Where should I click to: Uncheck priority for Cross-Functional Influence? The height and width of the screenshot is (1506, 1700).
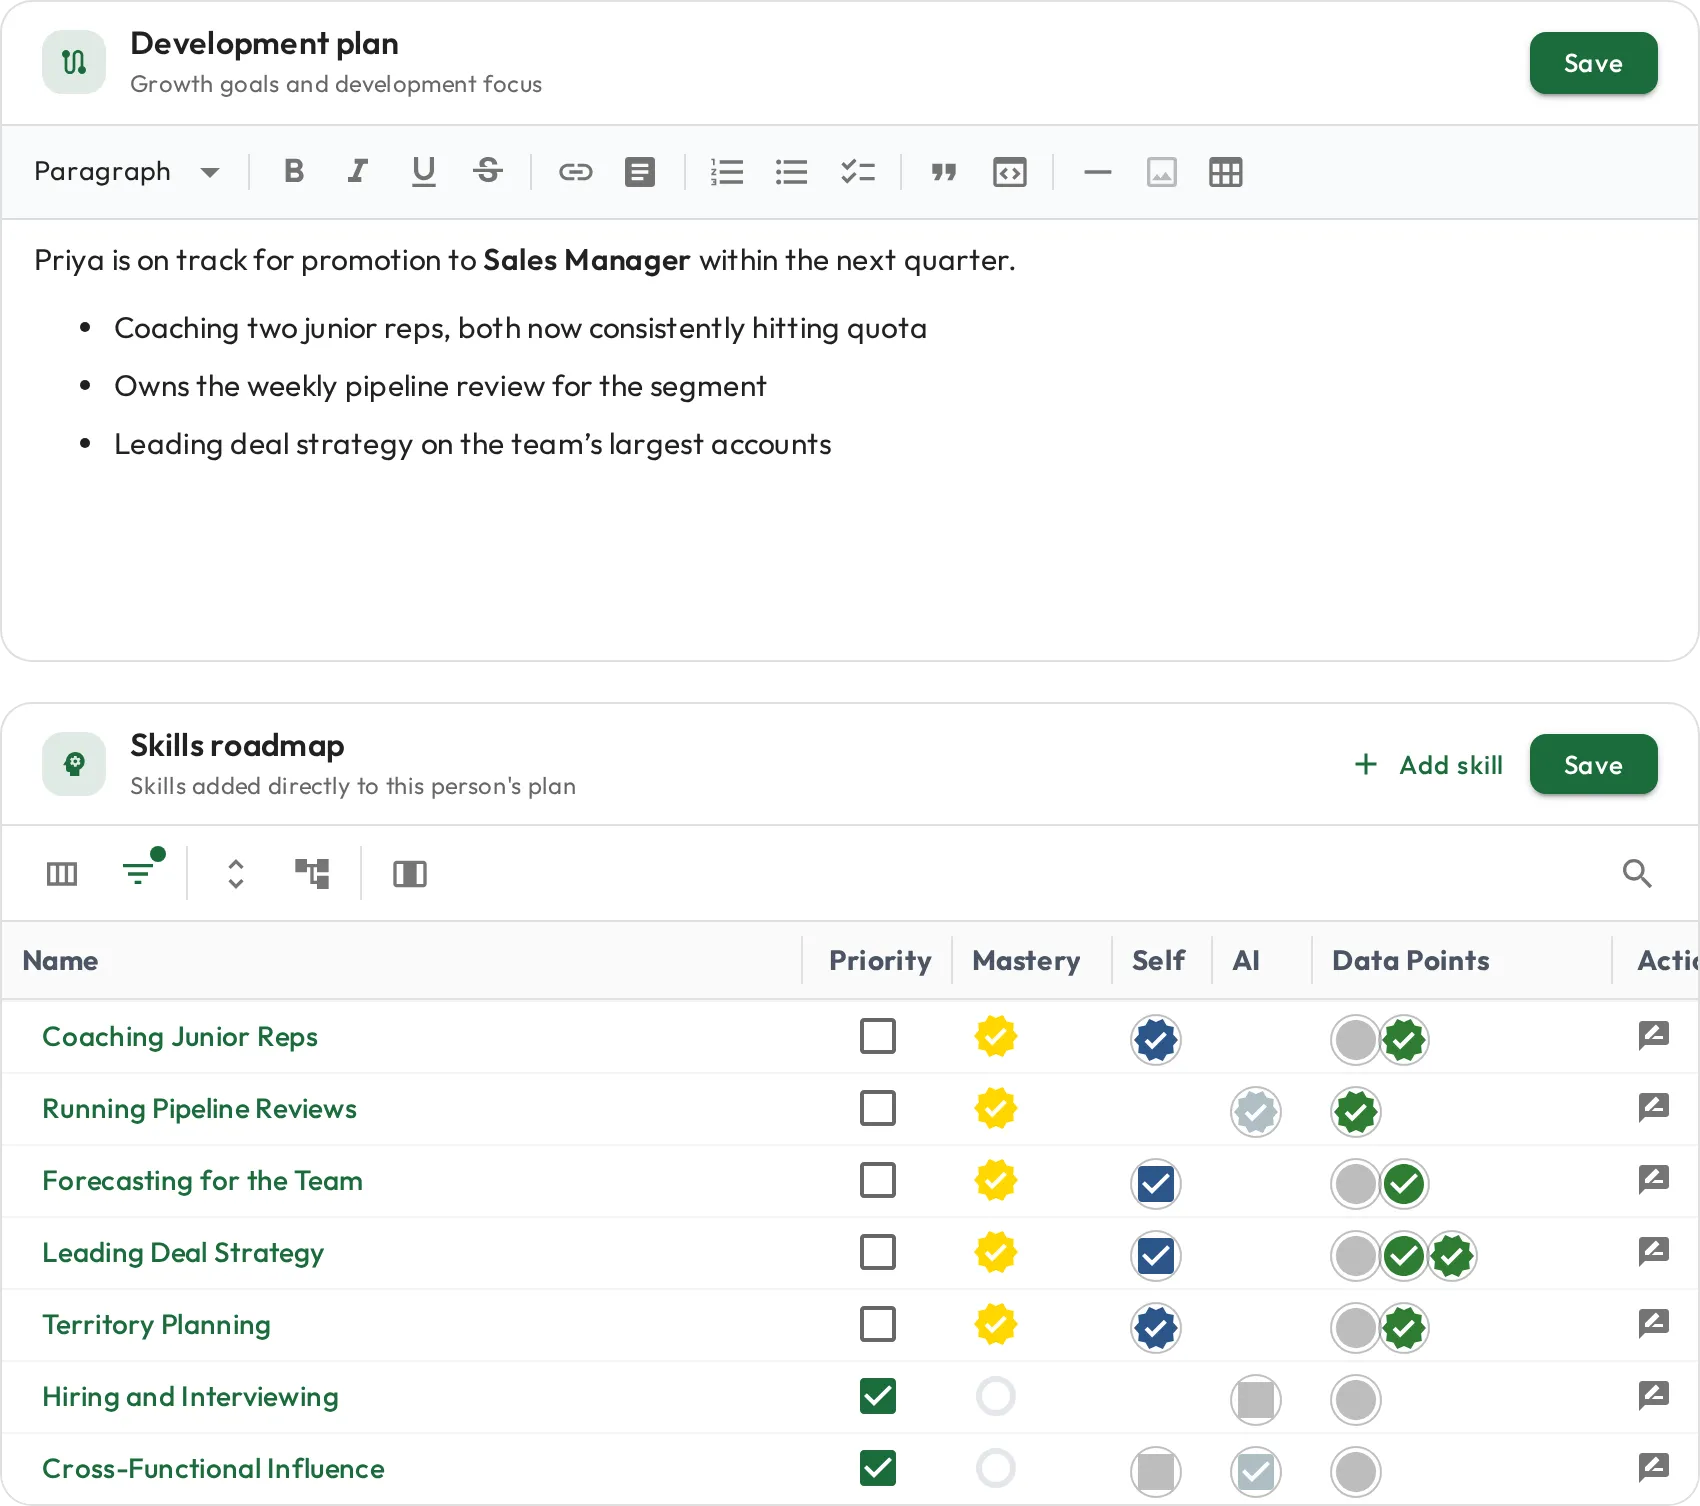point(878,1468)
